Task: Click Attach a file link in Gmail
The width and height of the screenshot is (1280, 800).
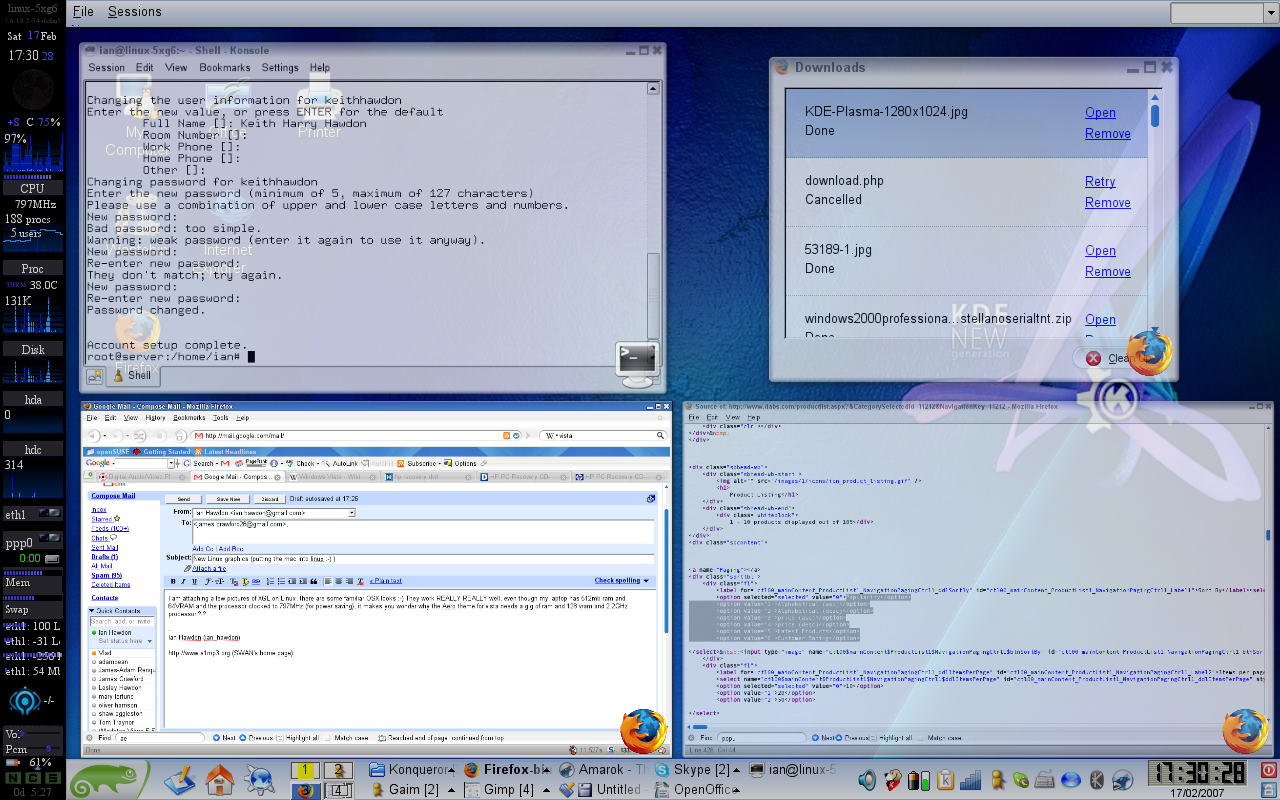Action: 209,568
